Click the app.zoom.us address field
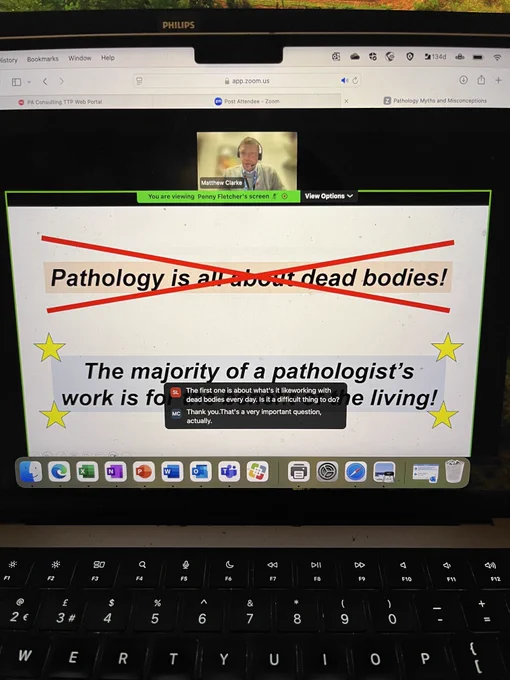The height and width of the screenshot is (680, 510). click(x=247, y=81)
